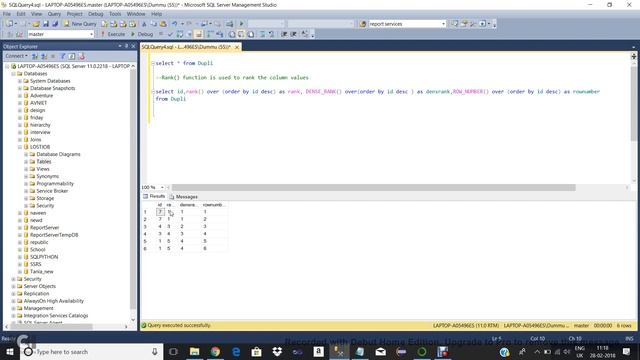640x360 pixels.
Task: Select the School database
Action: click(x=38, y=250)
